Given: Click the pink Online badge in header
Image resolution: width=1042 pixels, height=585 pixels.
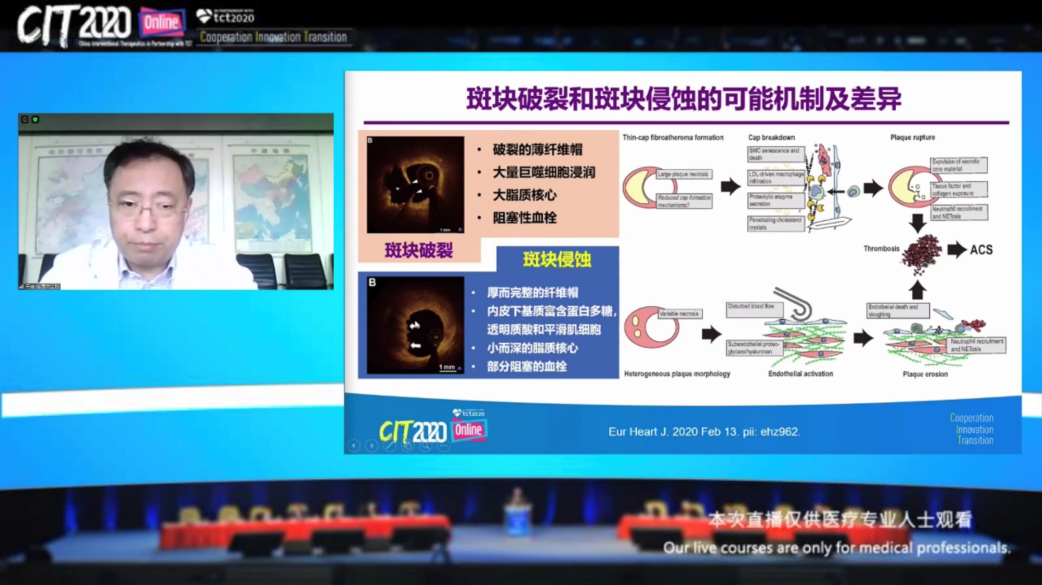Looking at the screenshot, I should (x=161, y=22).
